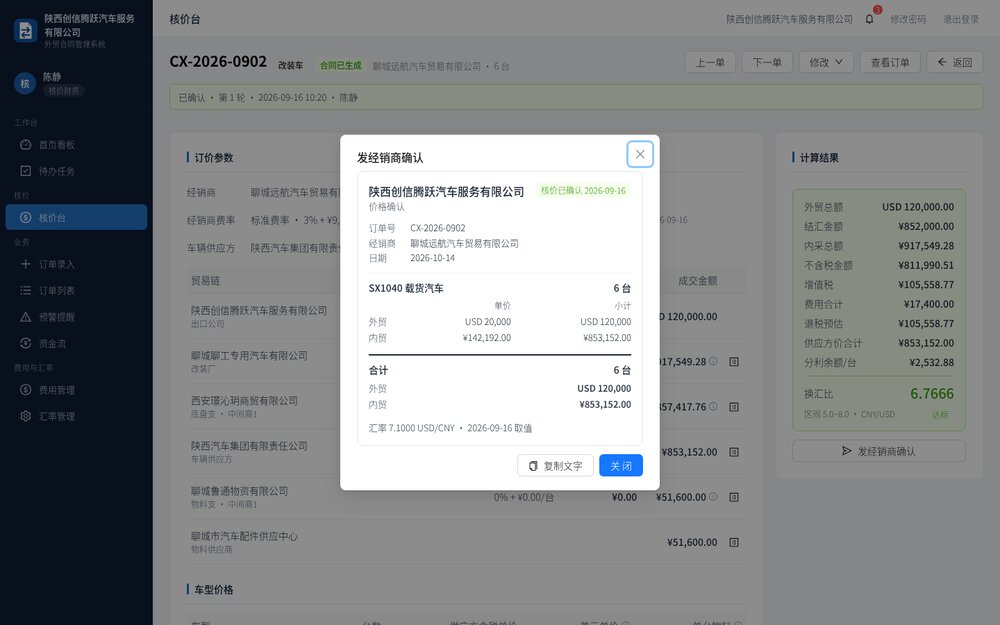The width and height of the screenshot is (1000, 625).
Task: Click detail icon in 西安璟沁玥商贸有限公司 row
Action: (x=734, y=407)
